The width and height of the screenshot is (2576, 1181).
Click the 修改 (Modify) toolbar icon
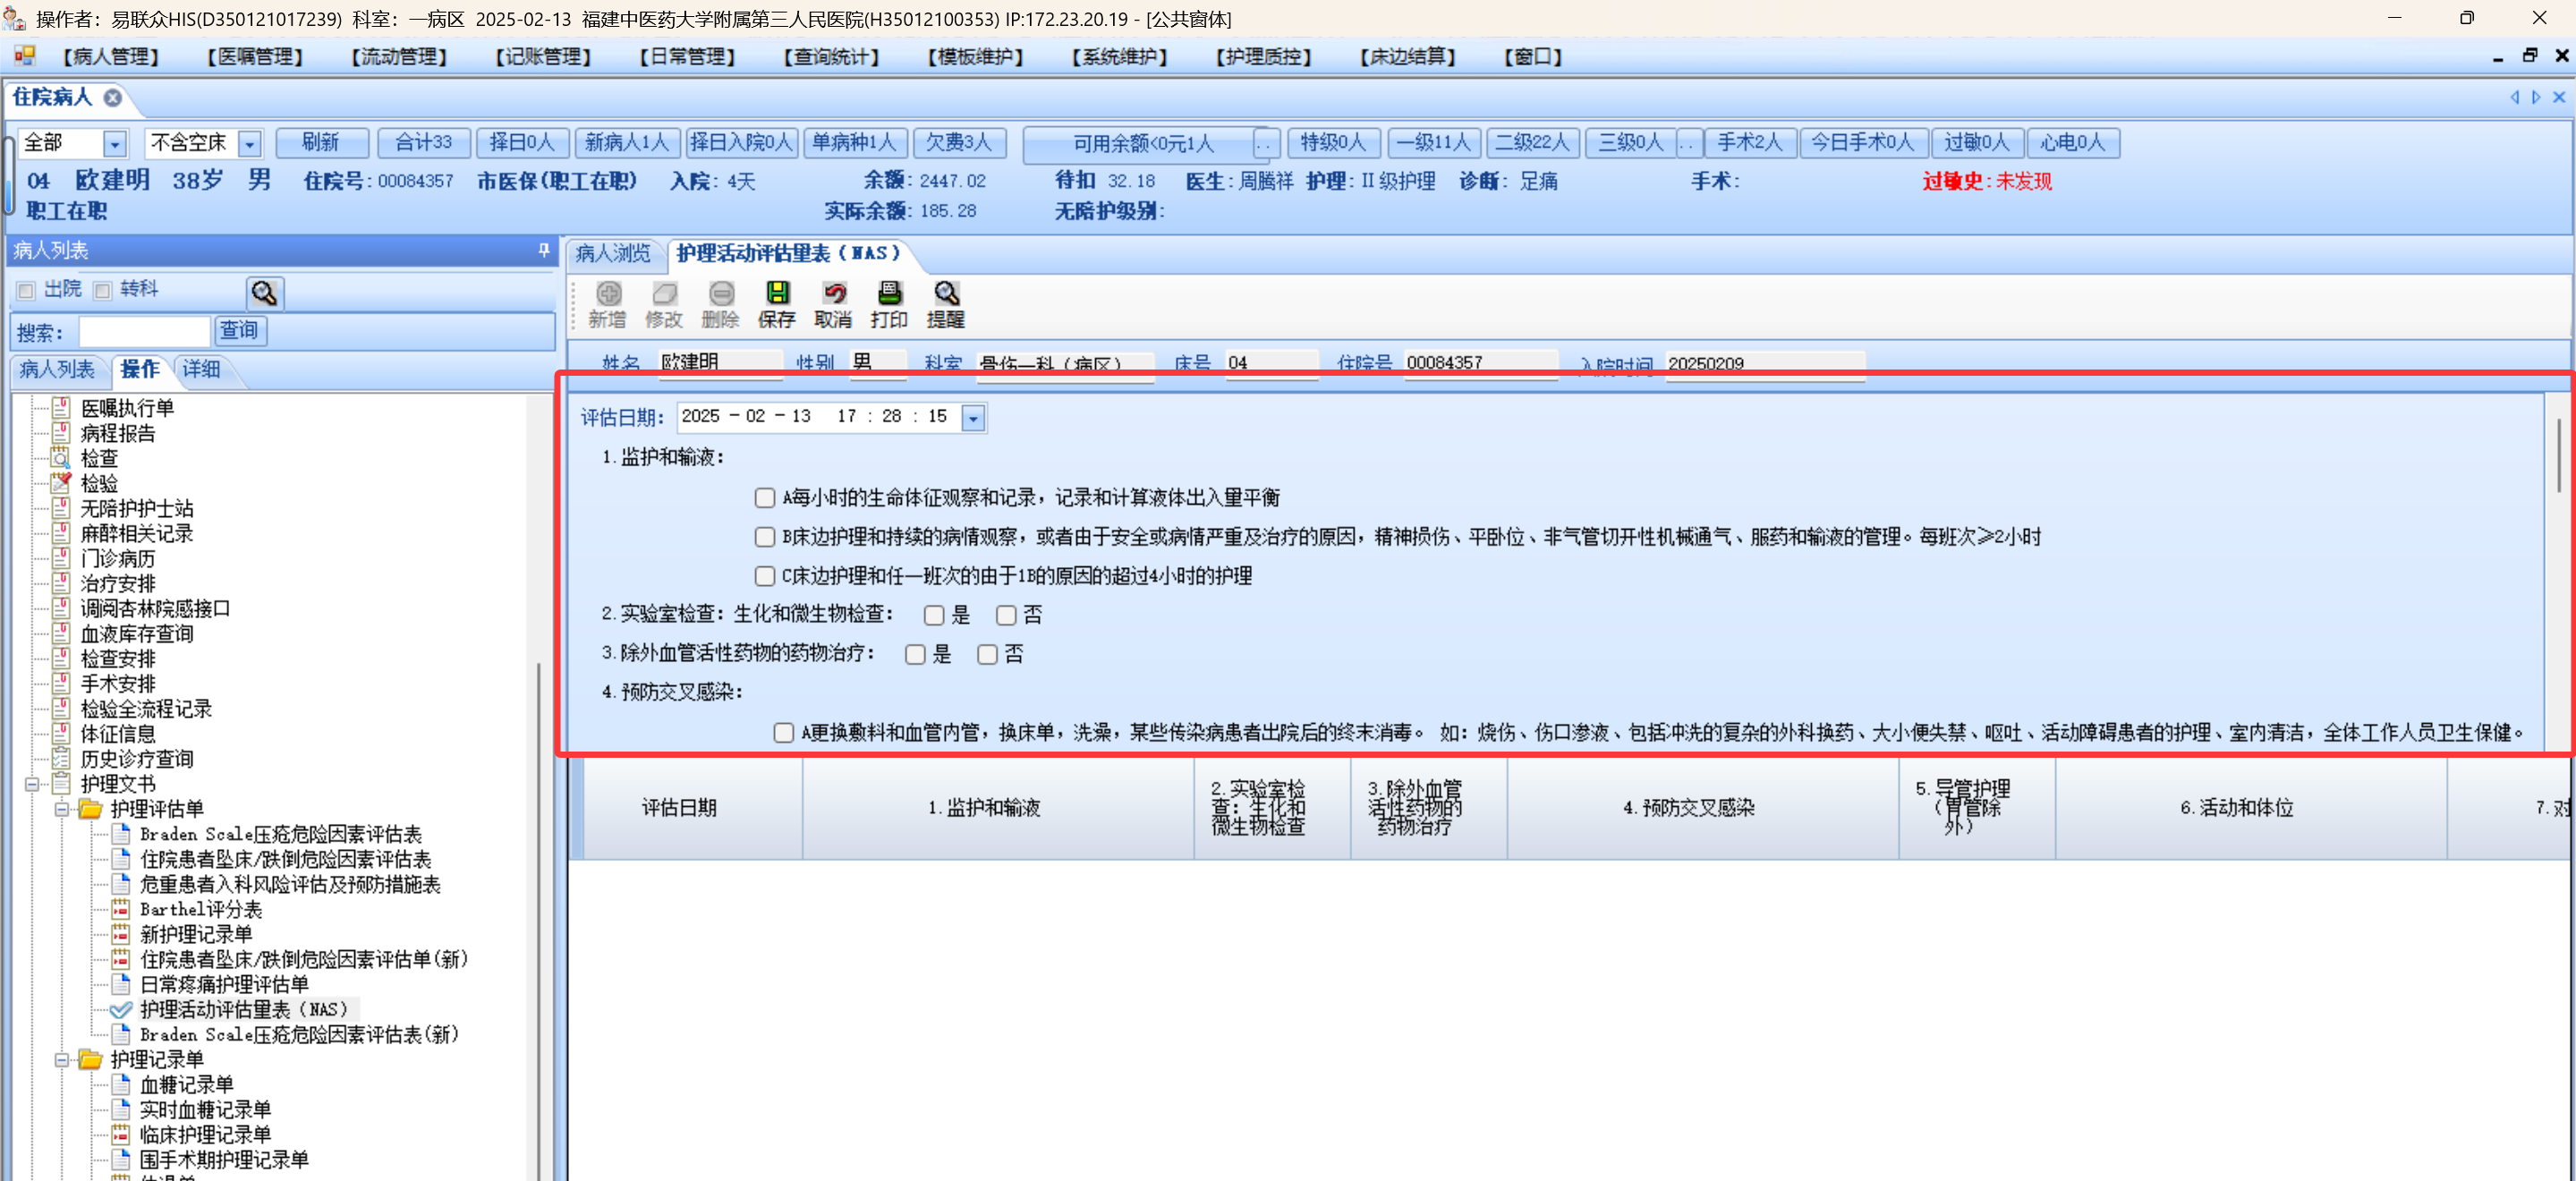point(664,294)
